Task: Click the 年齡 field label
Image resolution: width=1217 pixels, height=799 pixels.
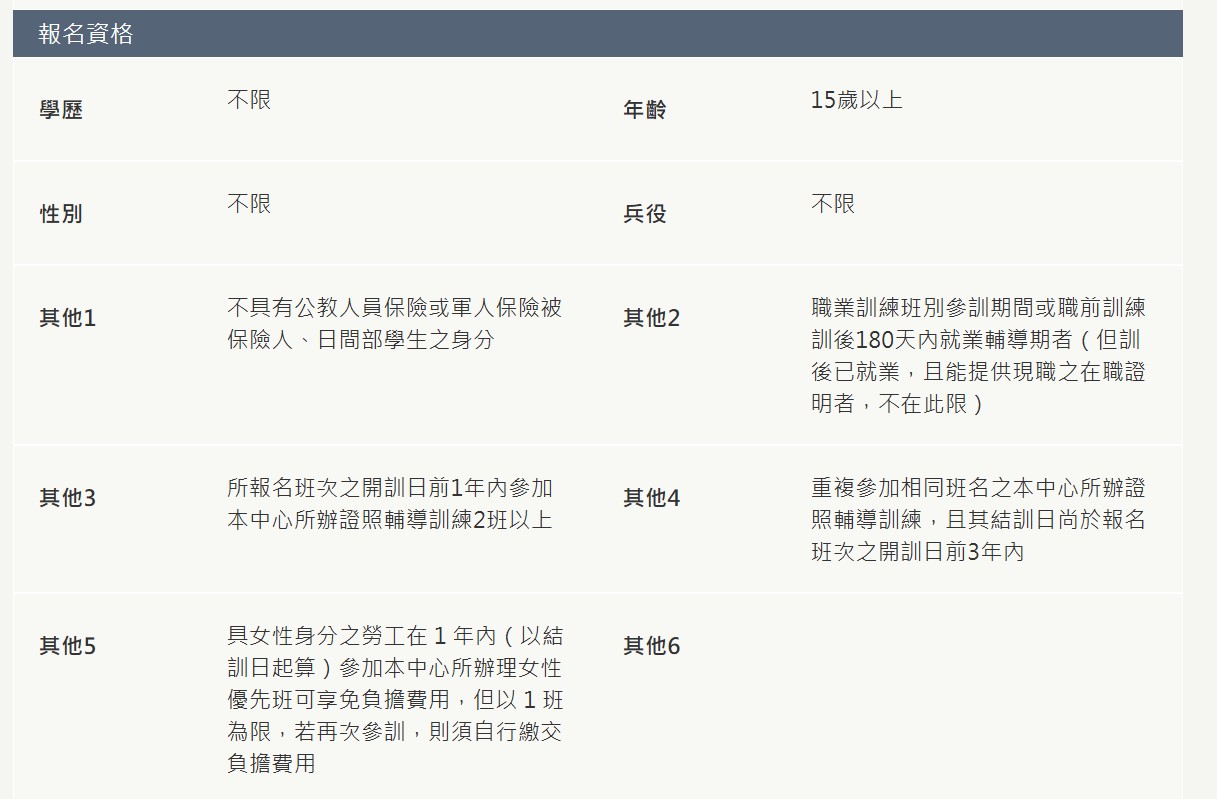Action: coord(645,110)
